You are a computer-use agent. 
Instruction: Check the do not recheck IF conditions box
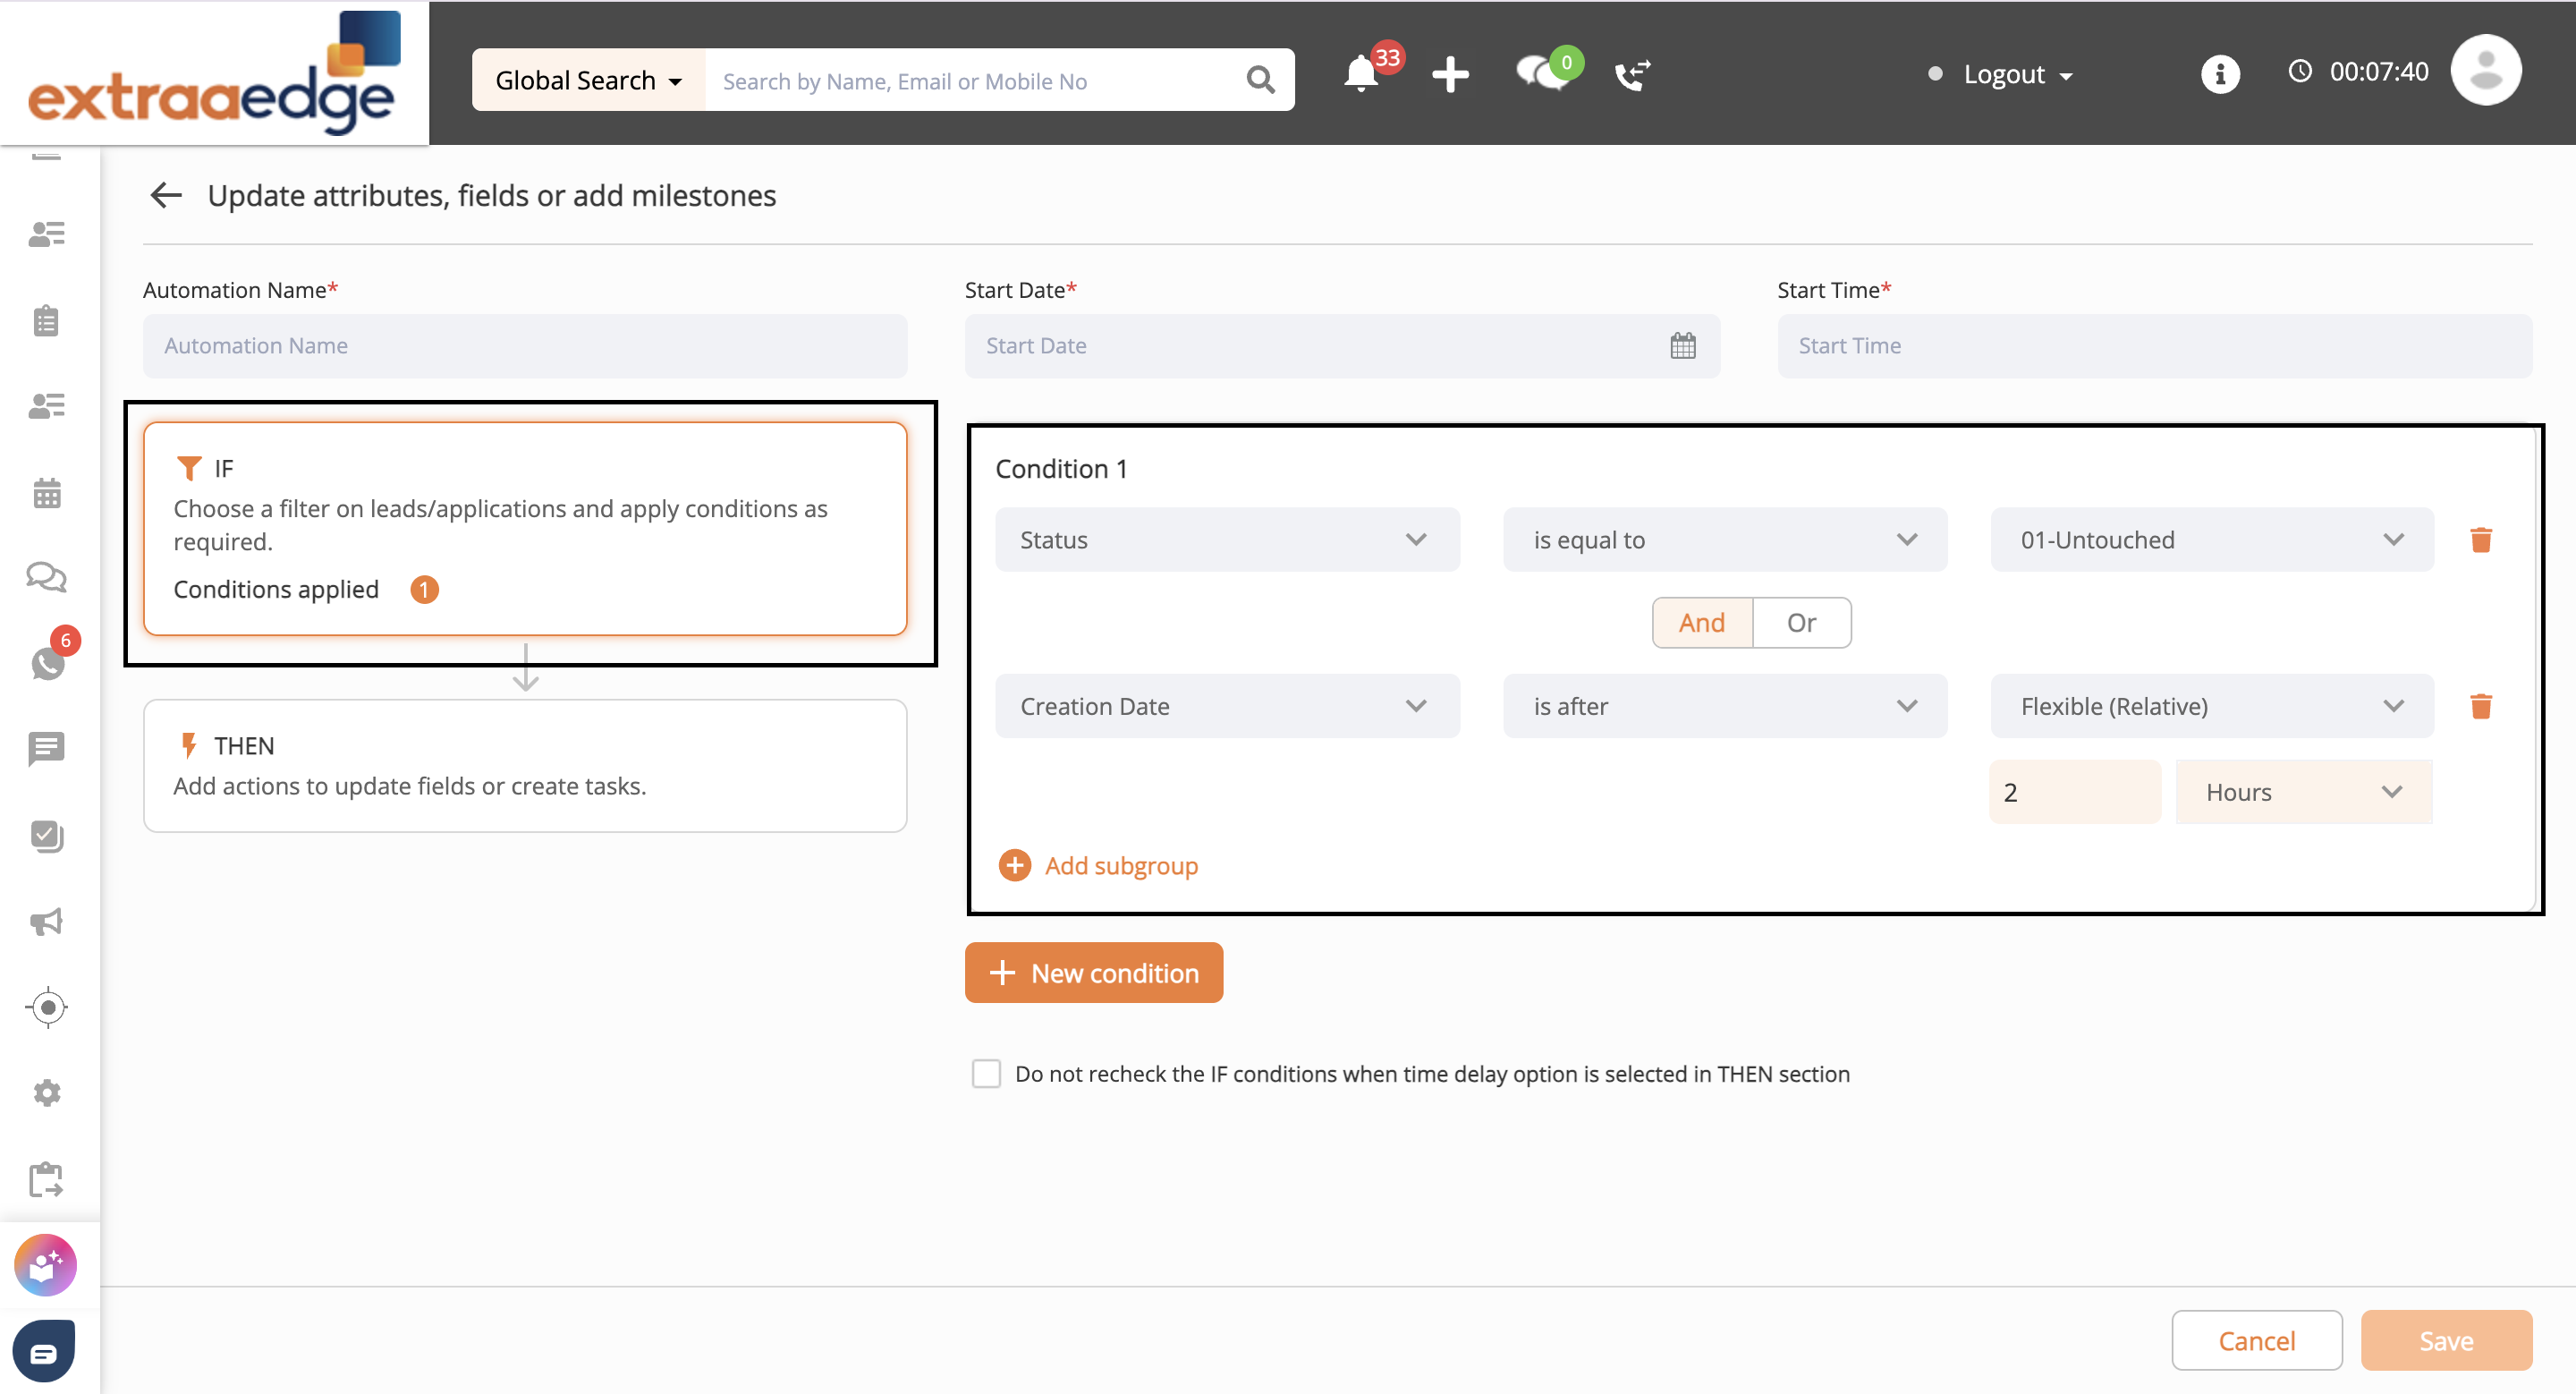point(986,1073)
